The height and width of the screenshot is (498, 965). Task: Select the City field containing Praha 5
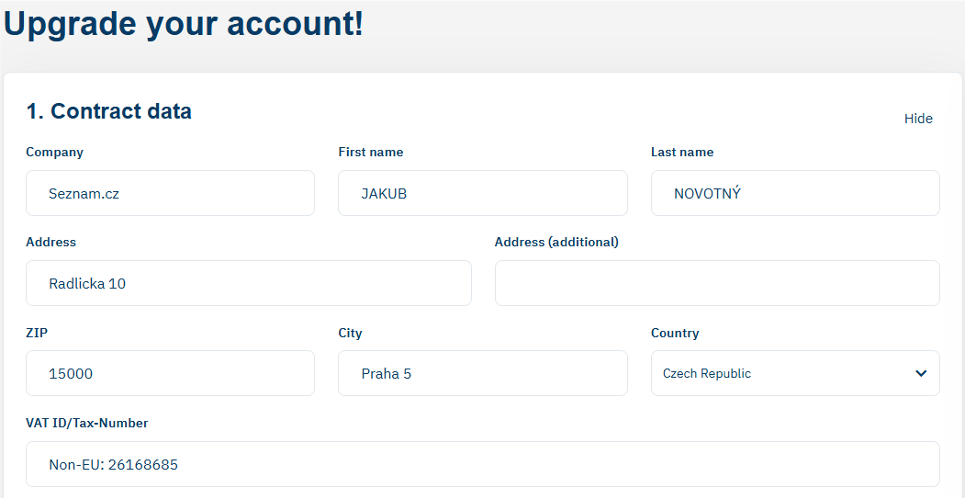coord(482,373)
